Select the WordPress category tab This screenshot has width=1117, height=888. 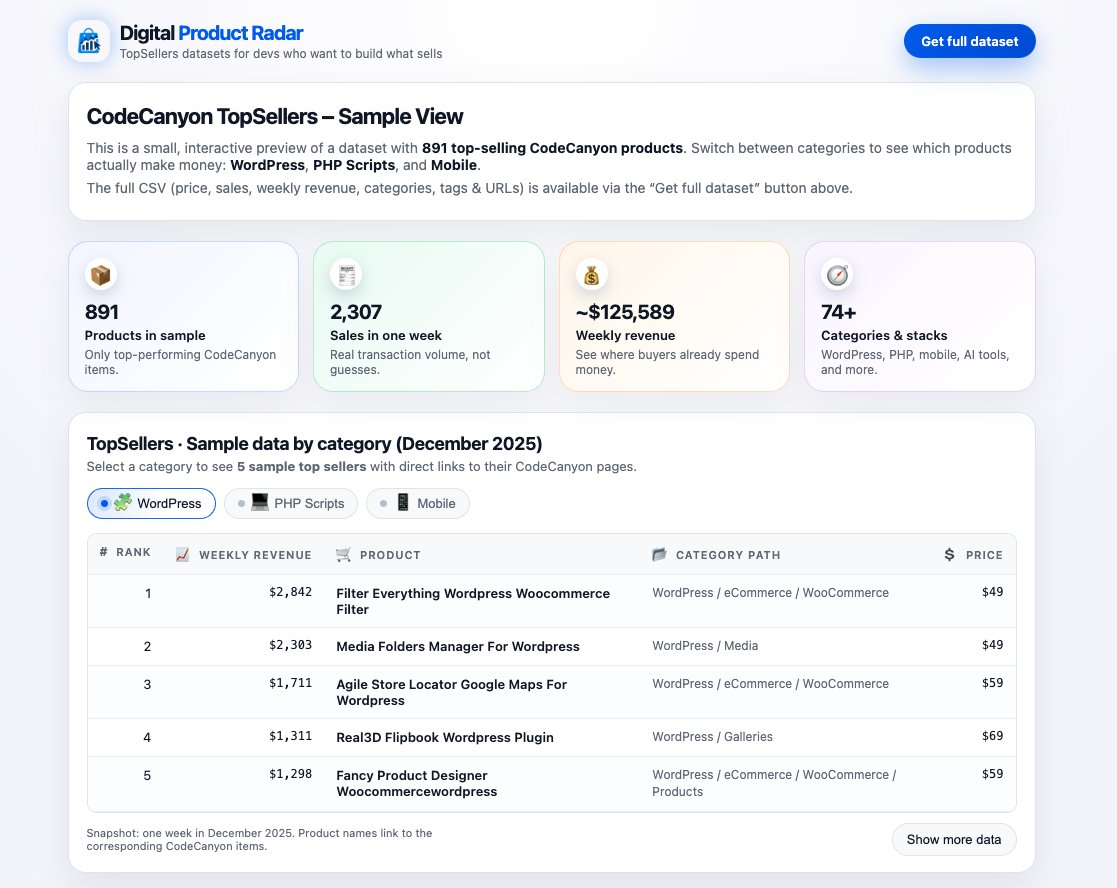(x=151, y=503)
